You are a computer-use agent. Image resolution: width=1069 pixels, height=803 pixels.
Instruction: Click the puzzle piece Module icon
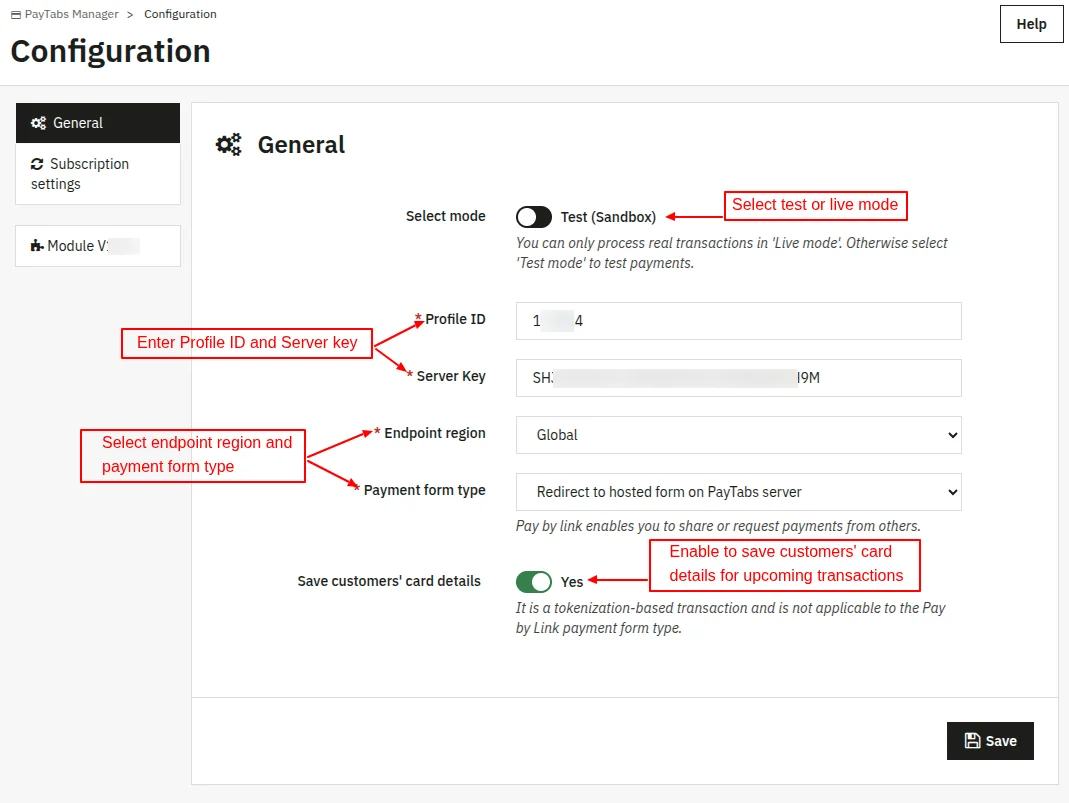coord(37,246)
